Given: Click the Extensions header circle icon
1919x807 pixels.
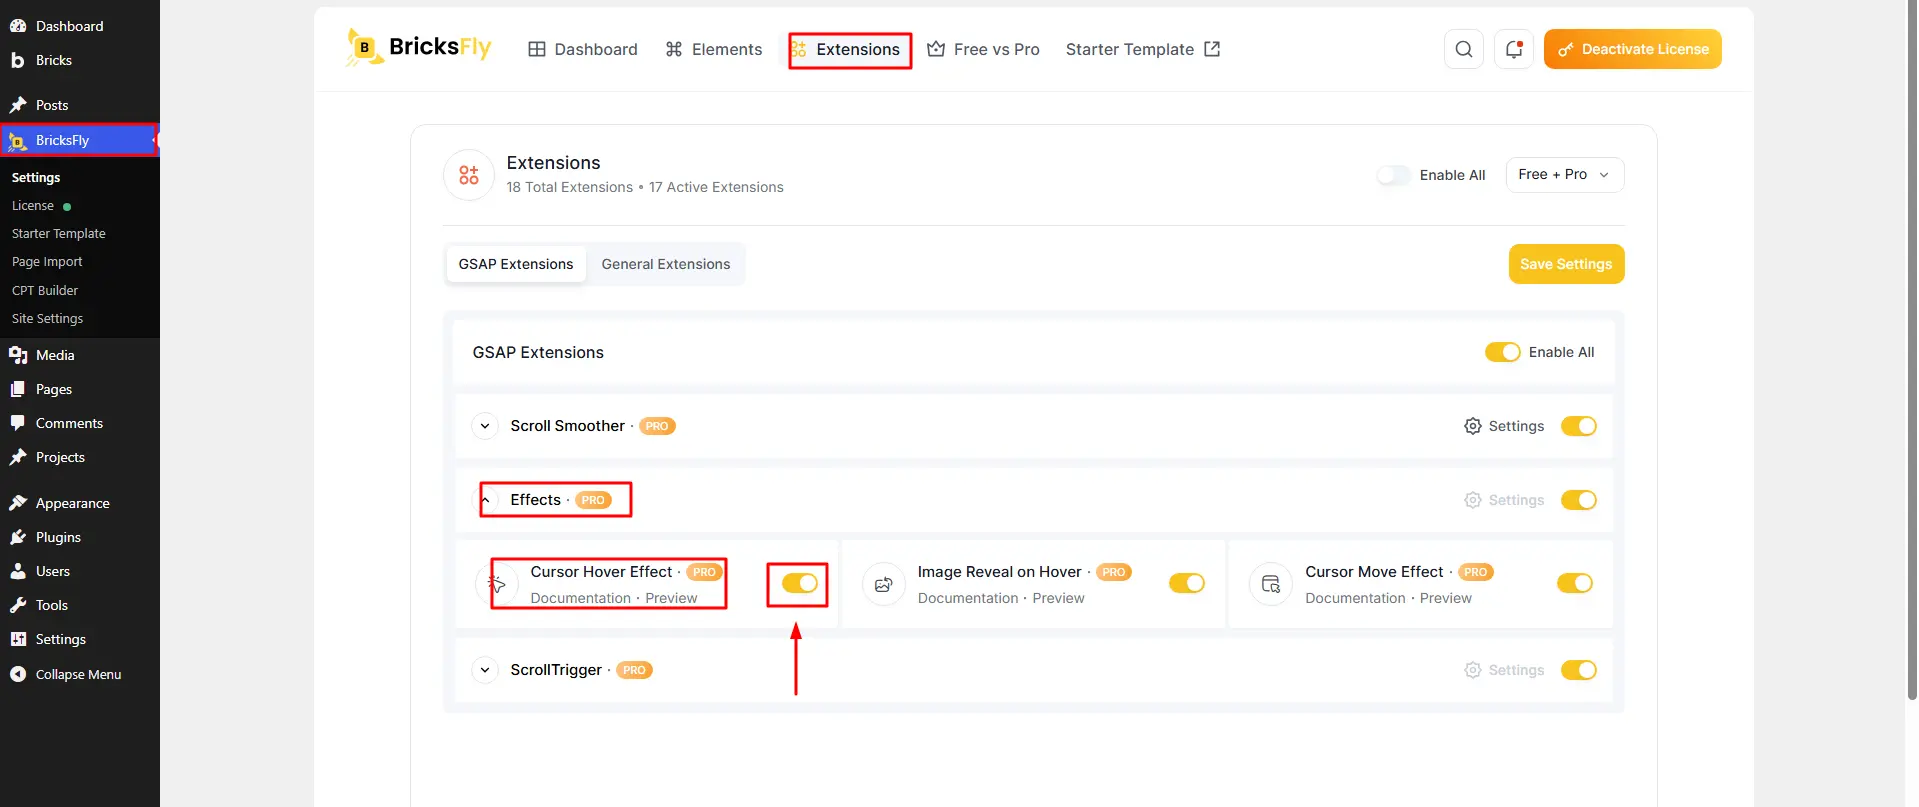Looking at the screenshot, I should coord(469,175).
